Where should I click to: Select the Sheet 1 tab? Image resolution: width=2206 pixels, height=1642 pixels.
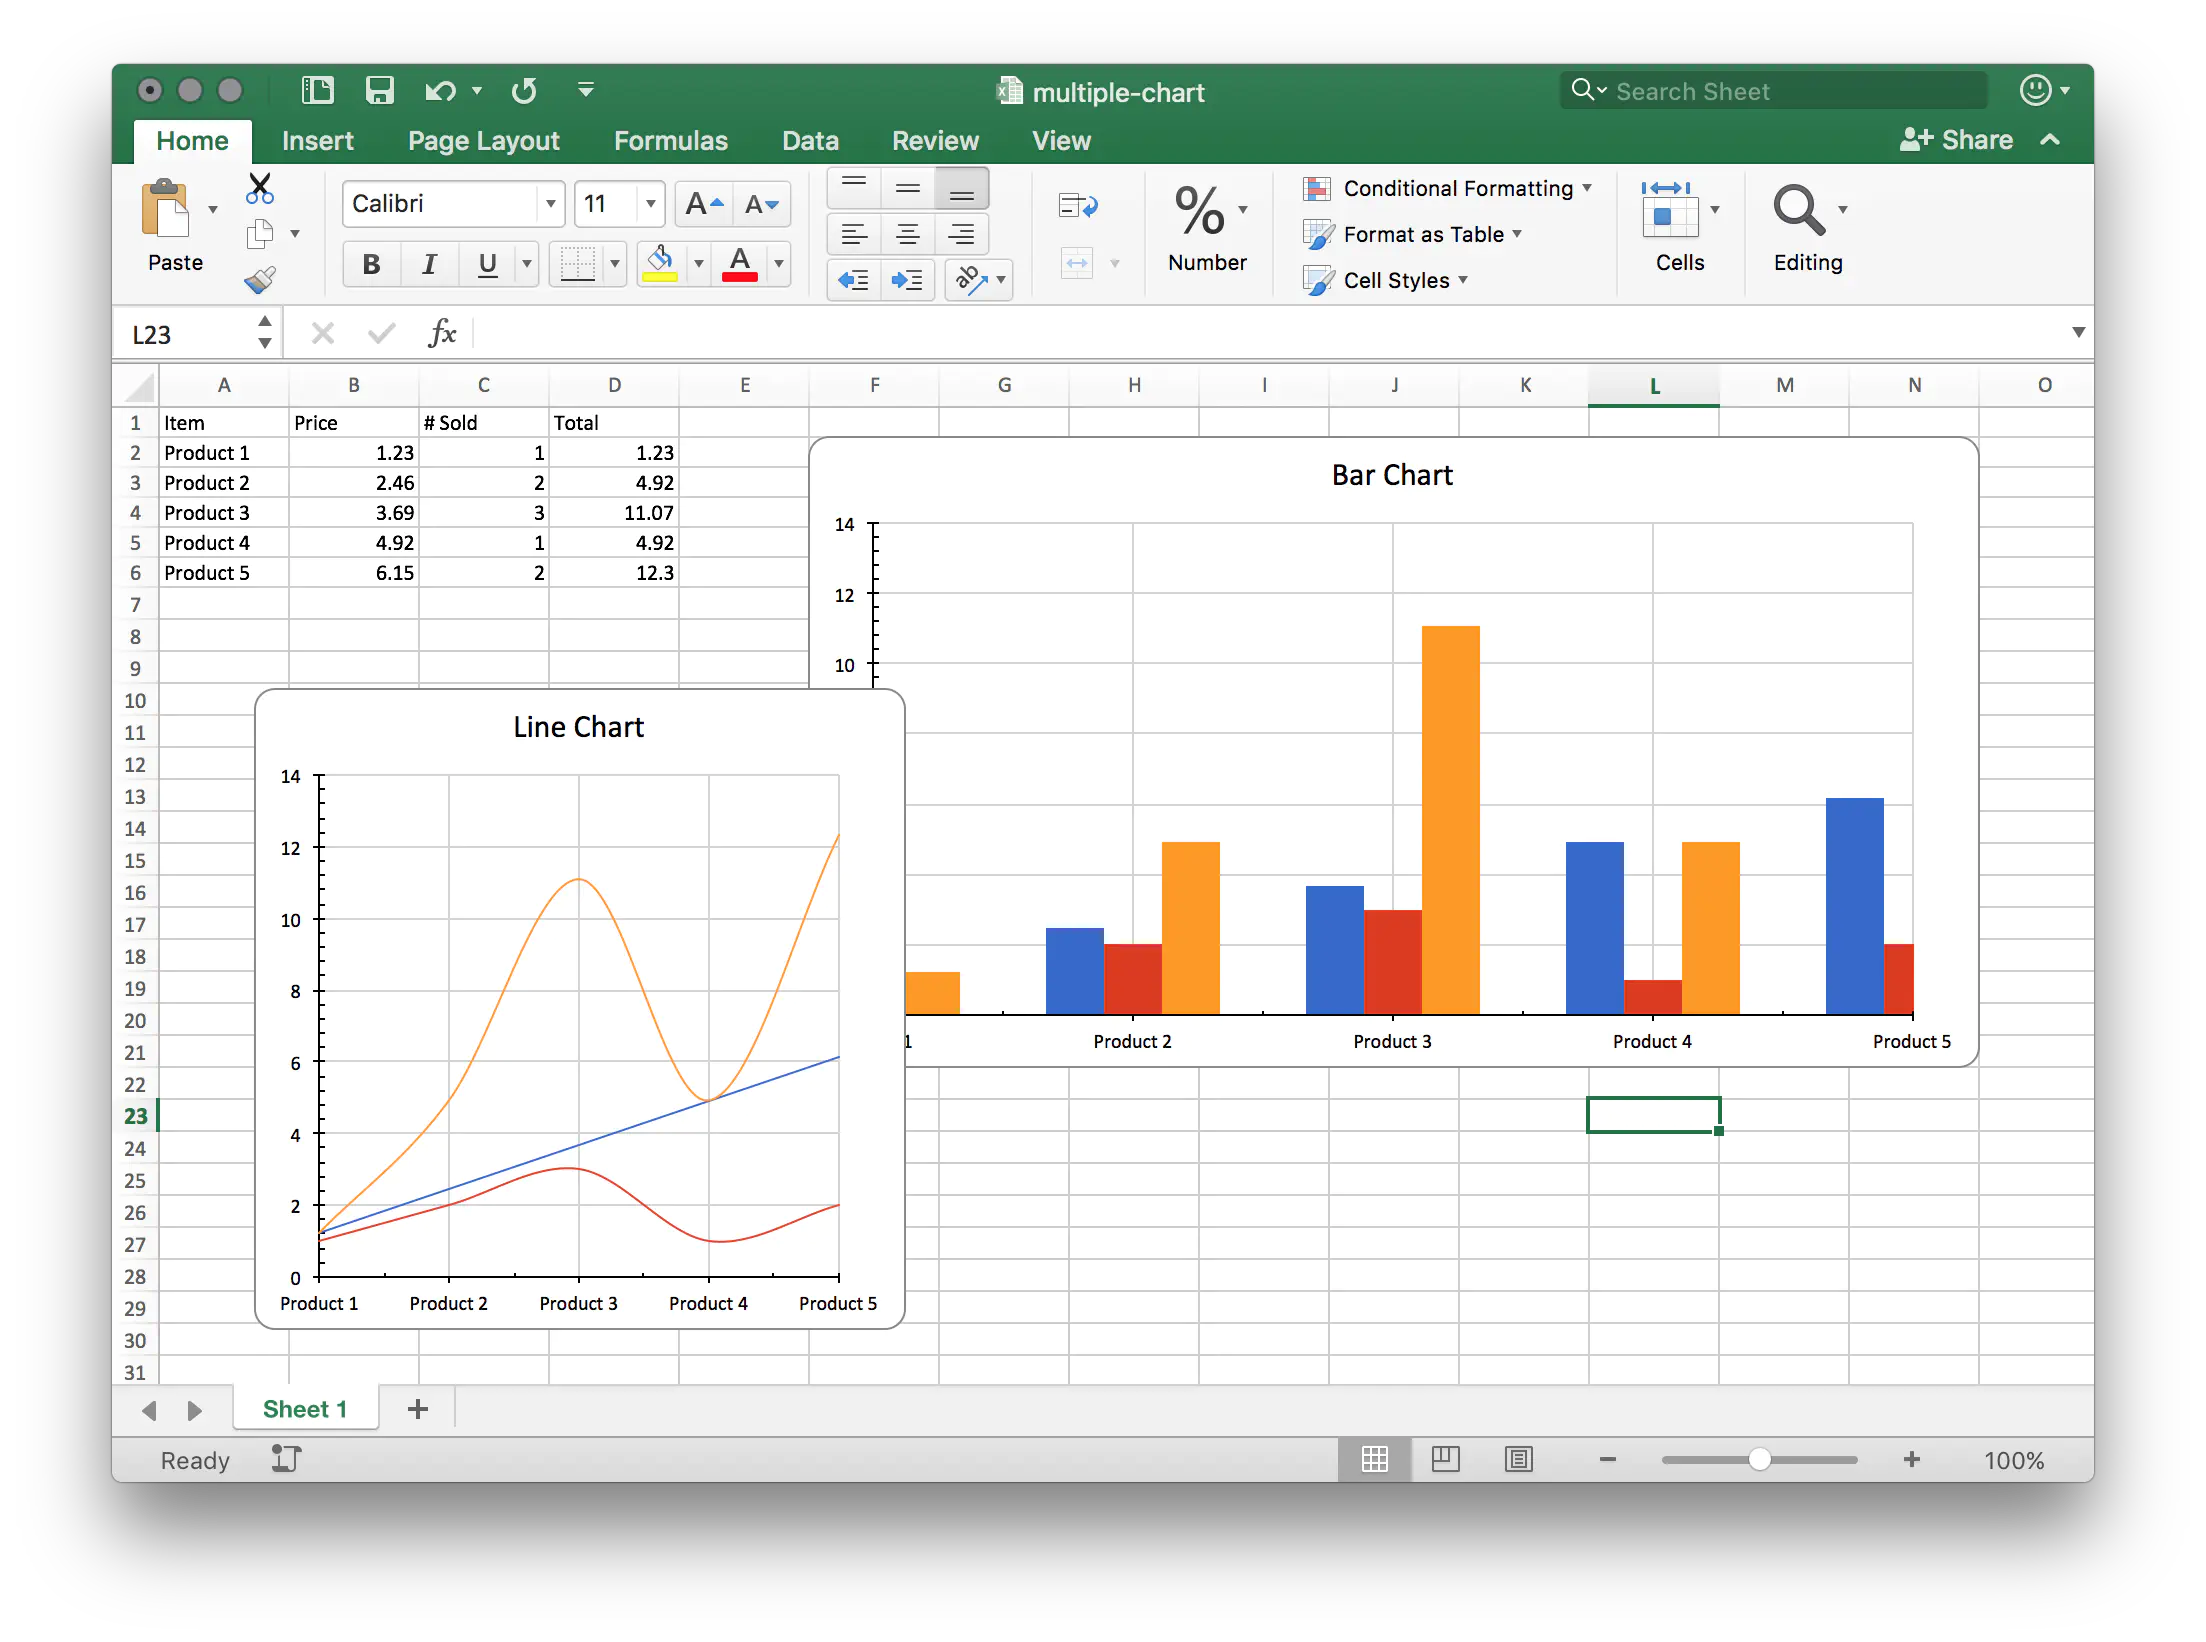[305, 1408]
